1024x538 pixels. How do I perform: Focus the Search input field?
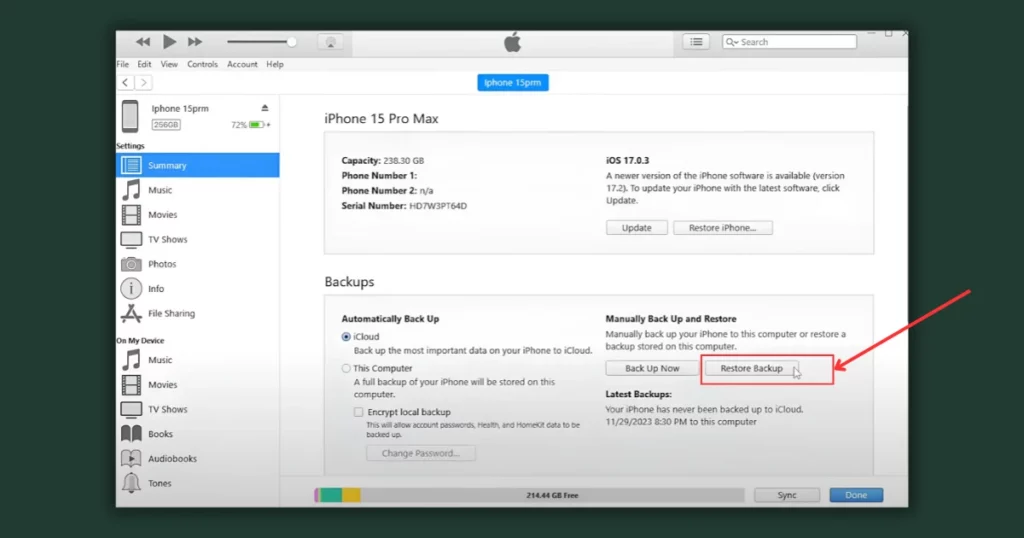point(789,42)
